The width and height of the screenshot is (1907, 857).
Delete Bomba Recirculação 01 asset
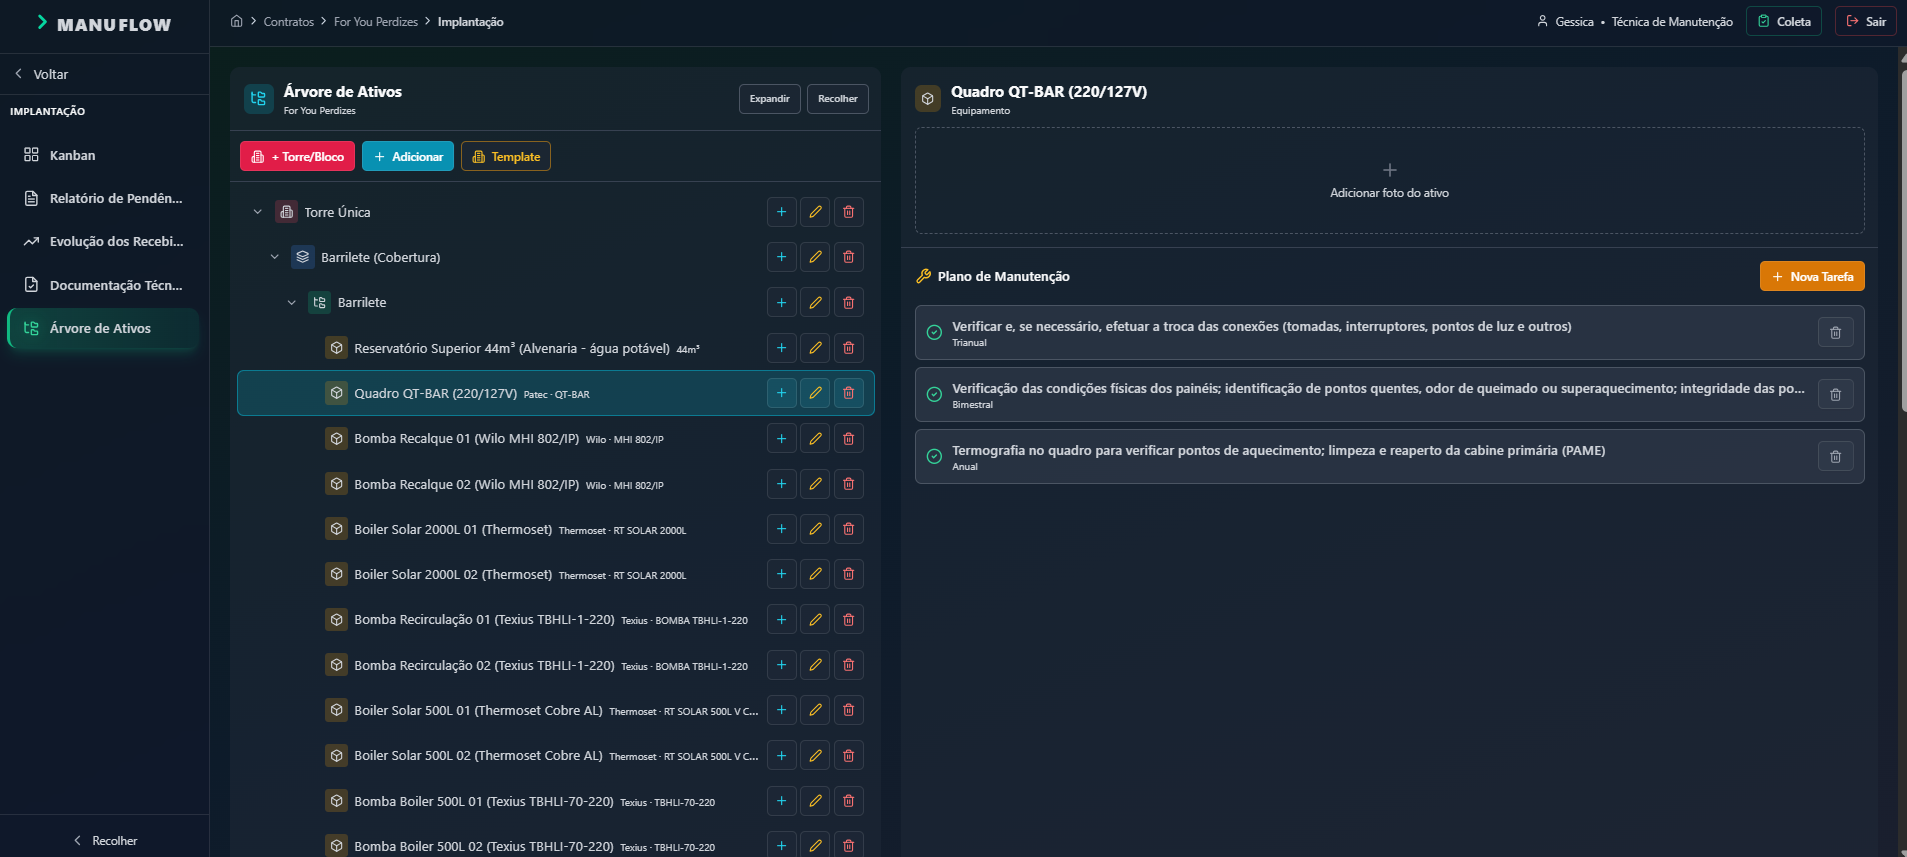(848, 620)
